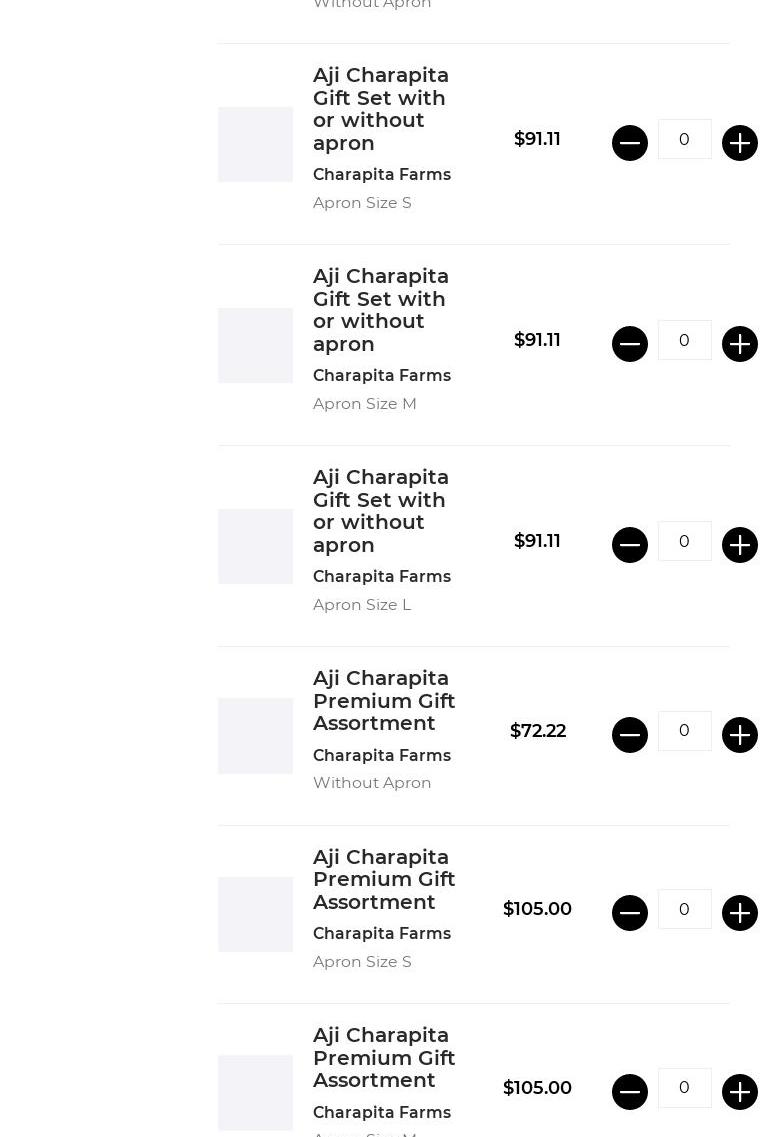The width and height of the screenshot is (770, 1137).
Task: Increase quantity for Gift Set Apron Size L
Action: coord(740,545)
